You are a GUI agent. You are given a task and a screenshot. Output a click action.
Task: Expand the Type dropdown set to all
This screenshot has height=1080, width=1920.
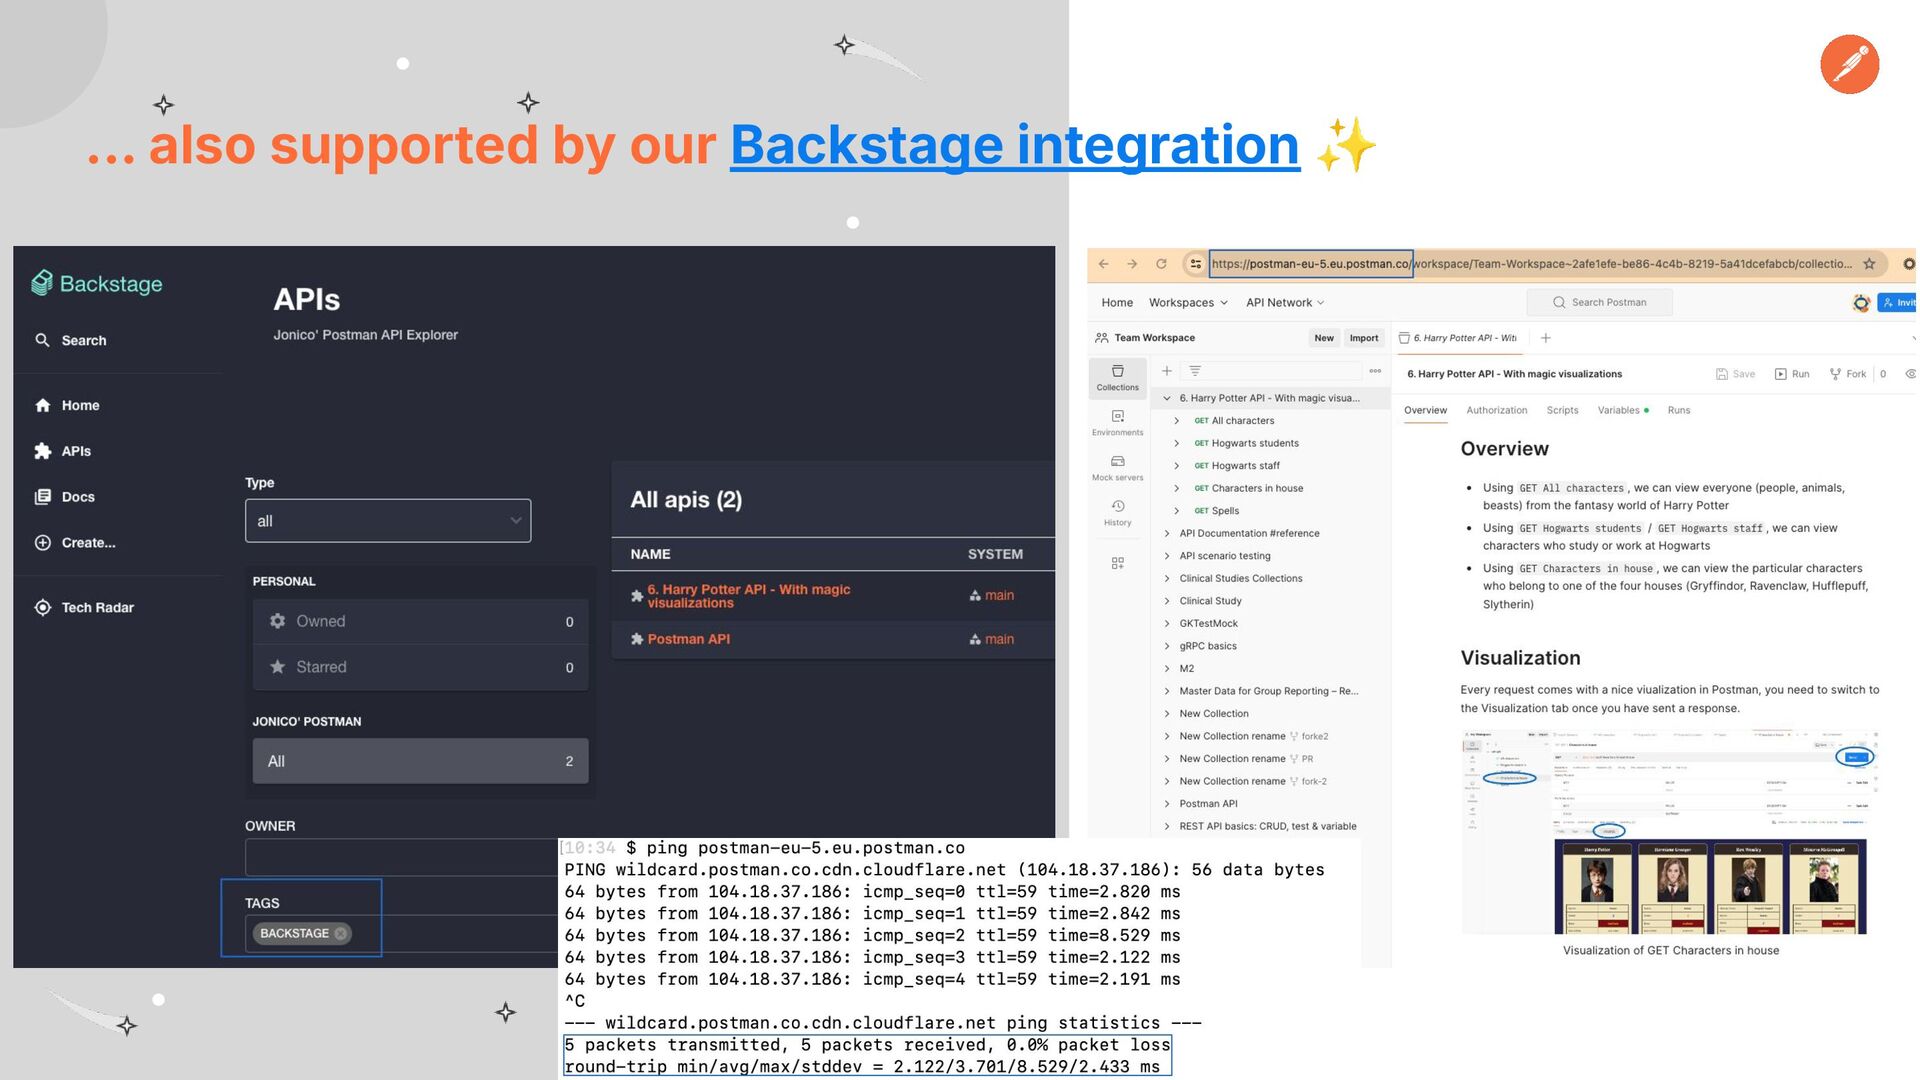coord(388,521)
